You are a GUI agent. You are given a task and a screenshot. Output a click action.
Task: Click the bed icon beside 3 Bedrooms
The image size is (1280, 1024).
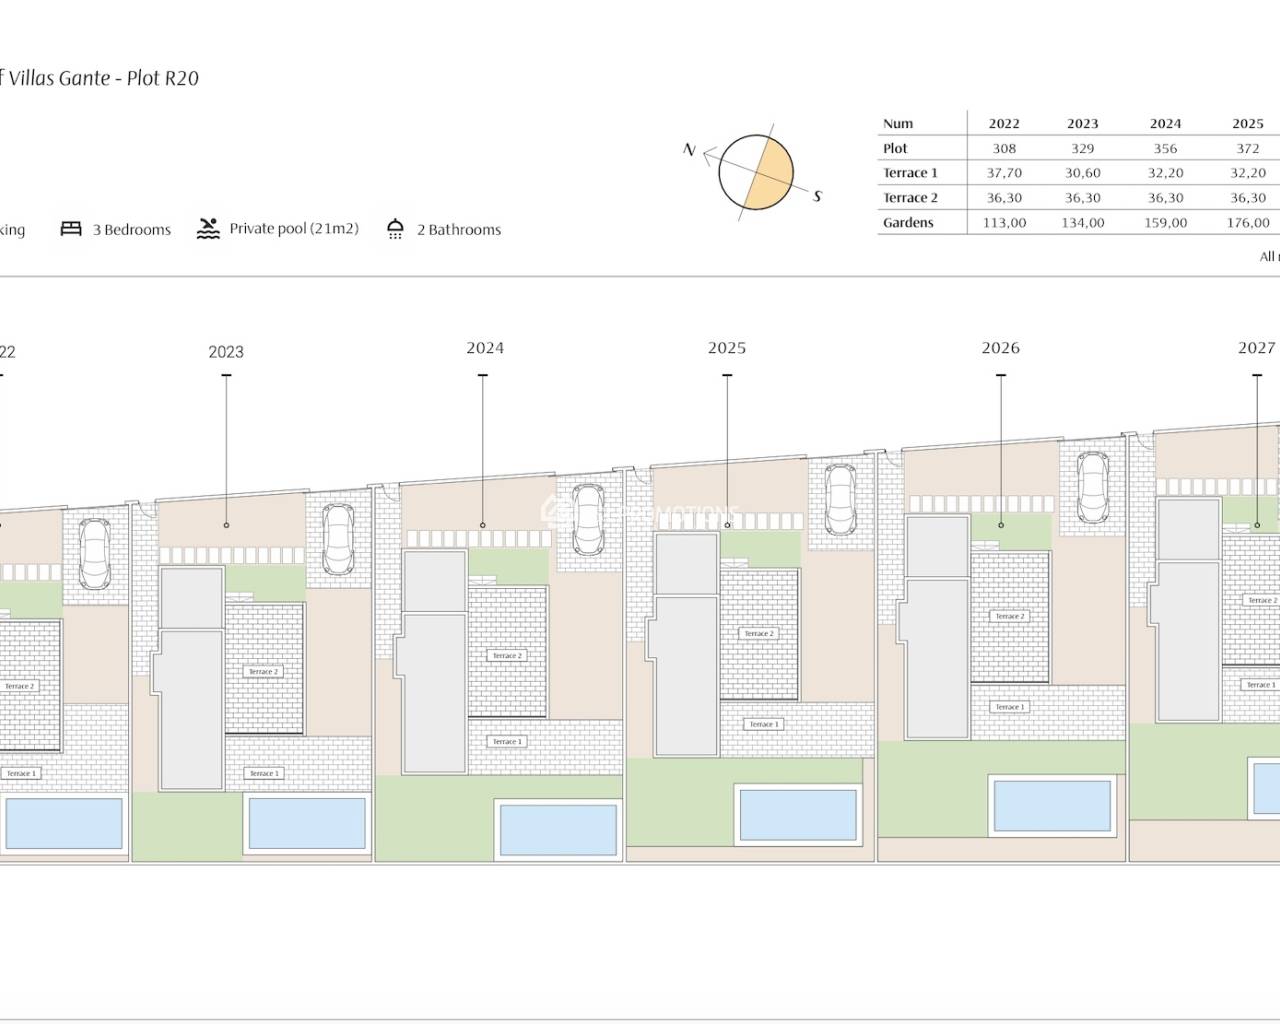pyautogui.click(x=71, y=229)
